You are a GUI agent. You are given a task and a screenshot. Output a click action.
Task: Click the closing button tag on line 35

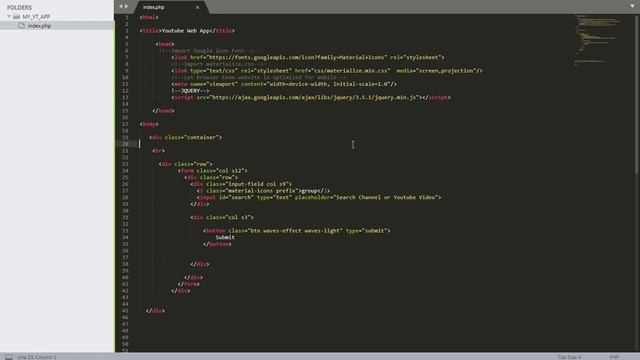click(x=217, y=244)
